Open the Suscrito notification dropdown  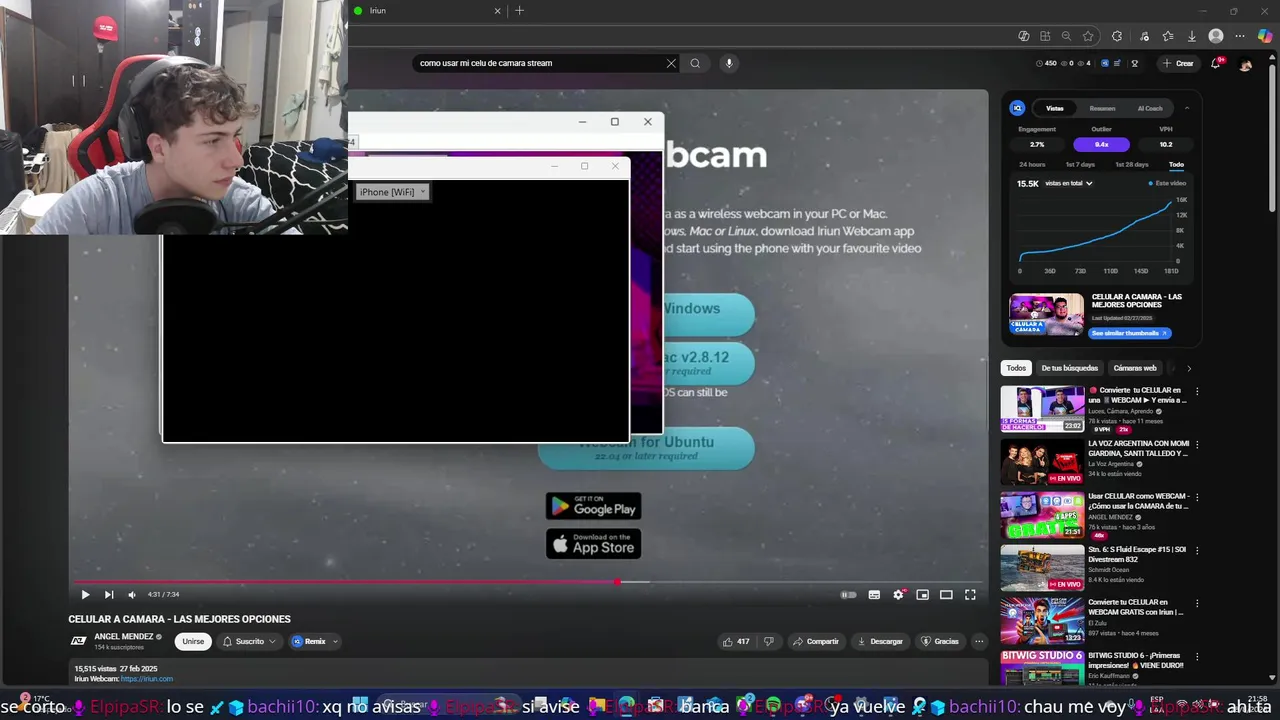(x=249, y=641)
